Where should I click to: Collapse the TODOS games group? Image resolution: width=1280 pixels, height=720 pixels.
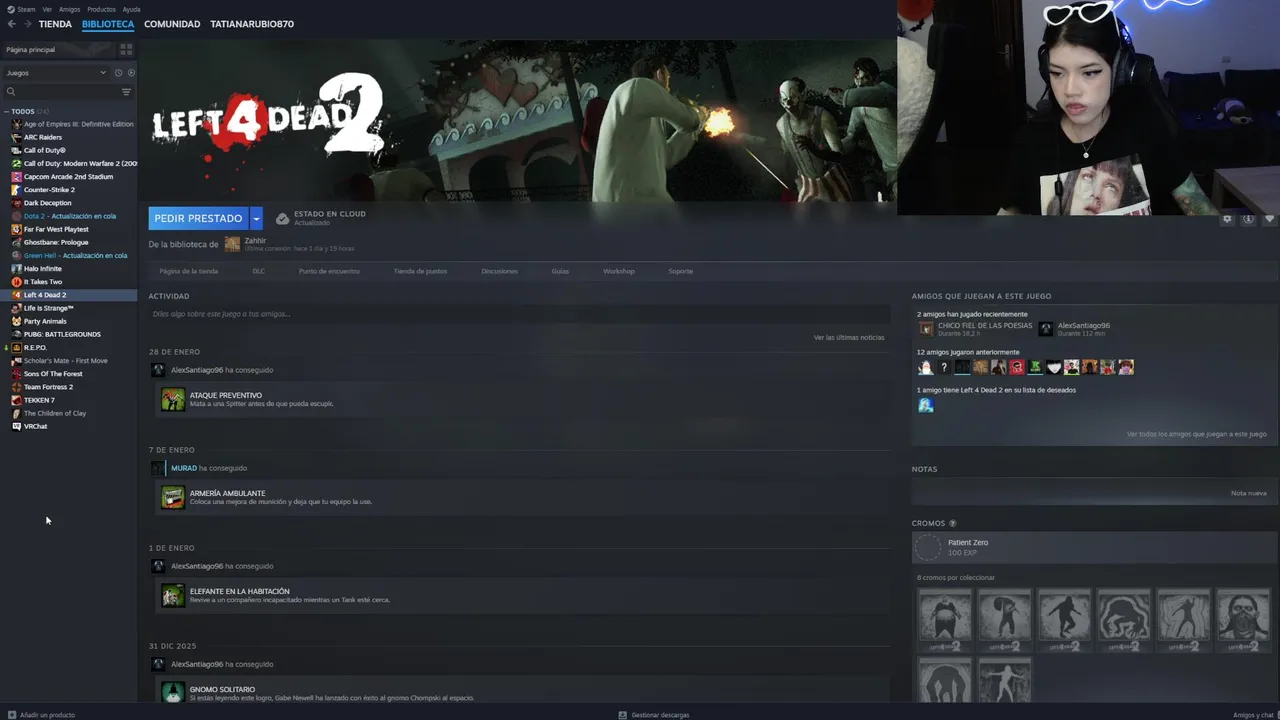pos(6,111)
